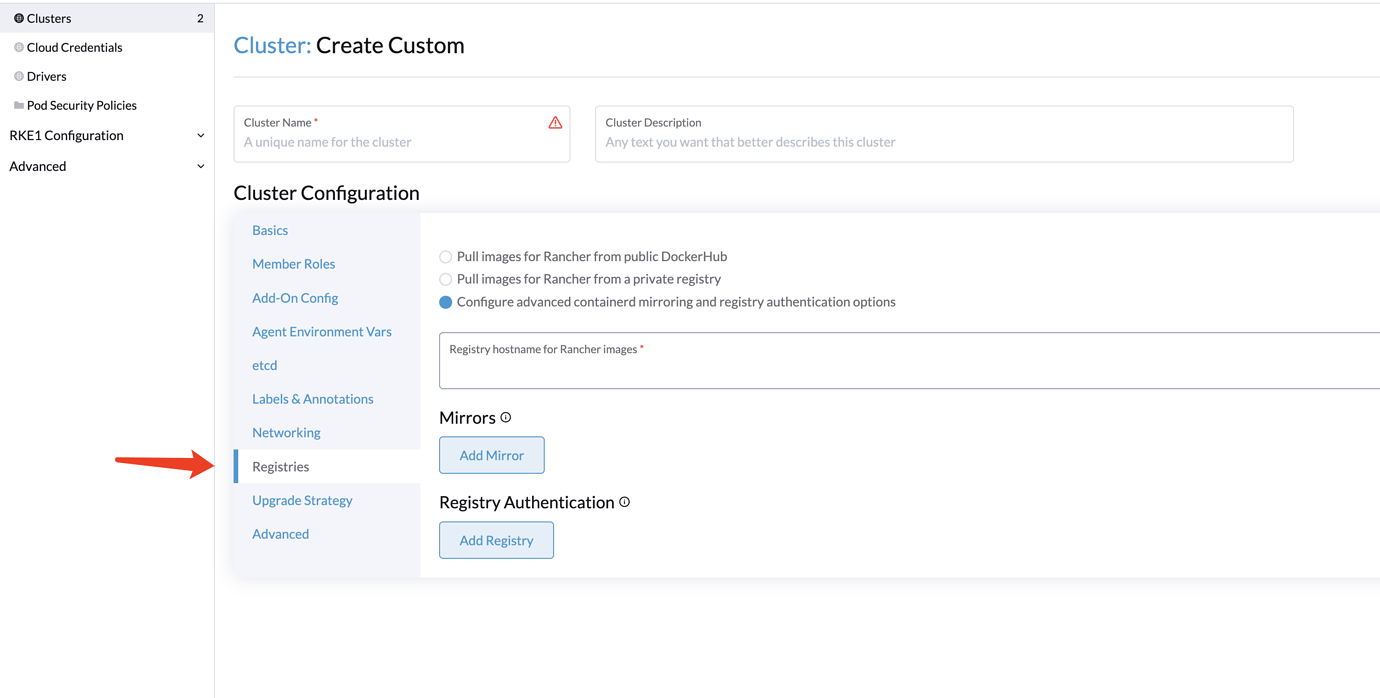Screen dimensions: 1380x698
Task: Click the Cluster Name warning icon
Action: [x=555, y=123]
